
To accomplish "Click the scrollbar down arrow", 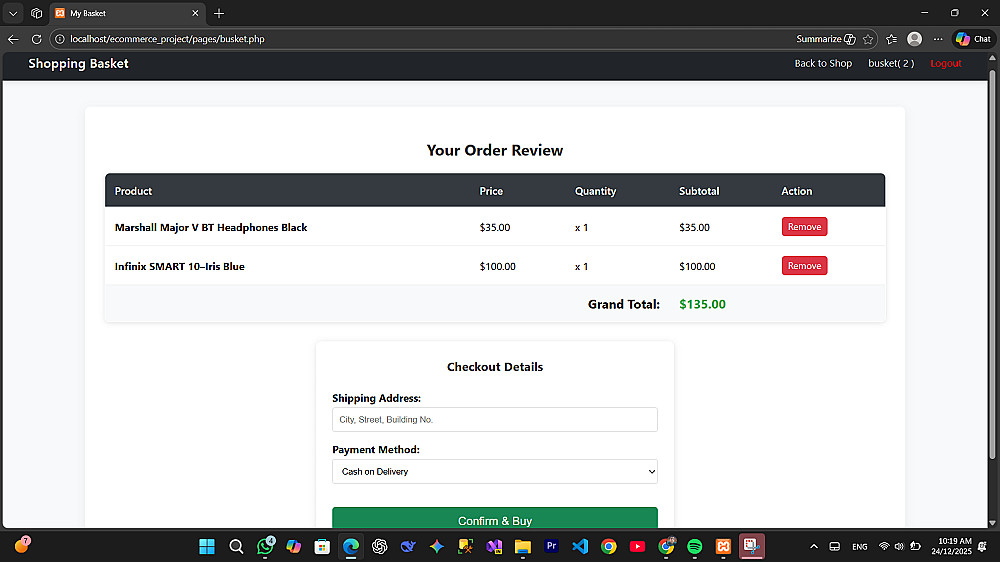I will (x=992, y=523).
